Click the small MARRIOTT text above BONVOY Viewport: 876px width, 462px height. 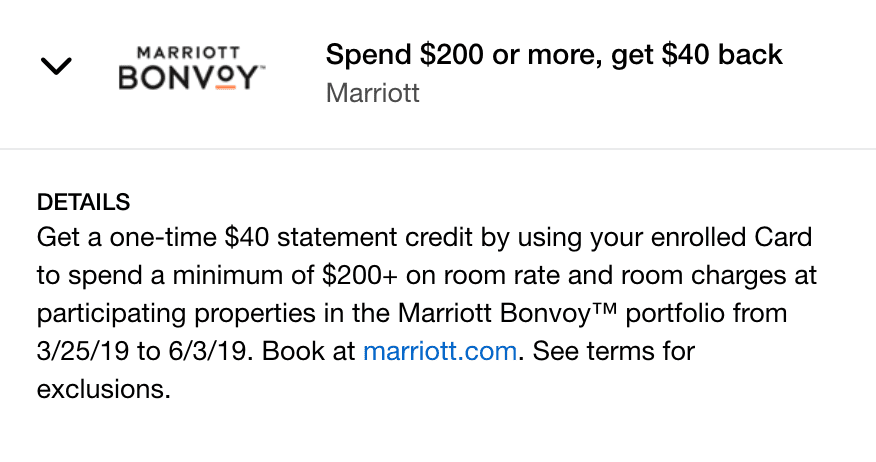pos(189,53)
